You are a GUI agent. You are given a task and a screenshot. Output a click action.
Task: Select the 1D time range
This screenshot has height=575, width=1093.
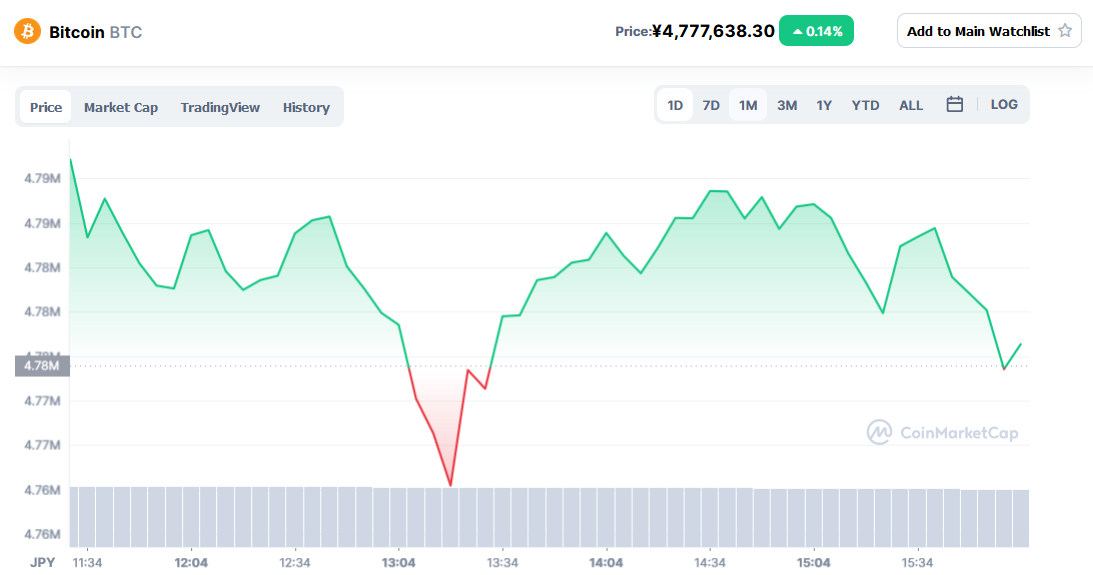pos(675,105)
